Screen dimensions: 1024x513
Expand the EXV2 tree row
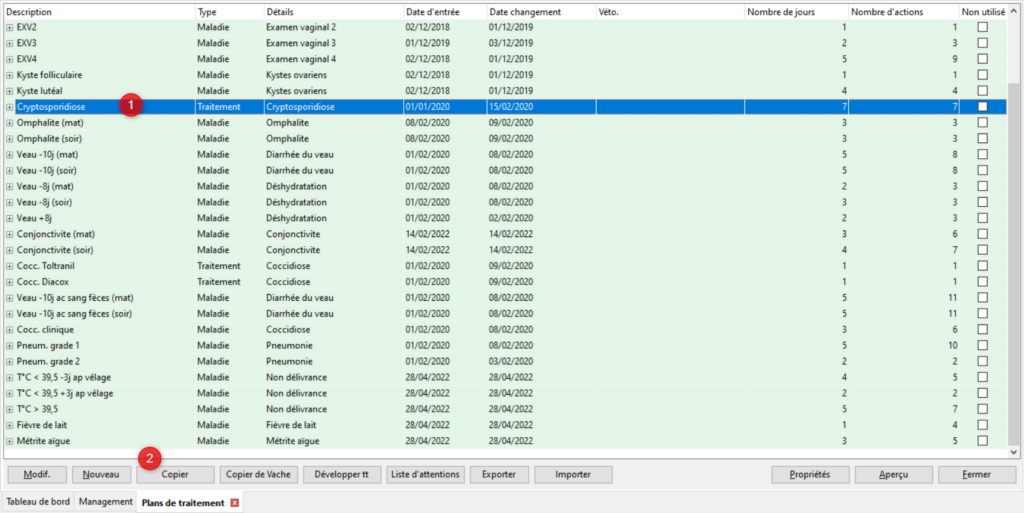pyautogui.click(x=10, y=27)
